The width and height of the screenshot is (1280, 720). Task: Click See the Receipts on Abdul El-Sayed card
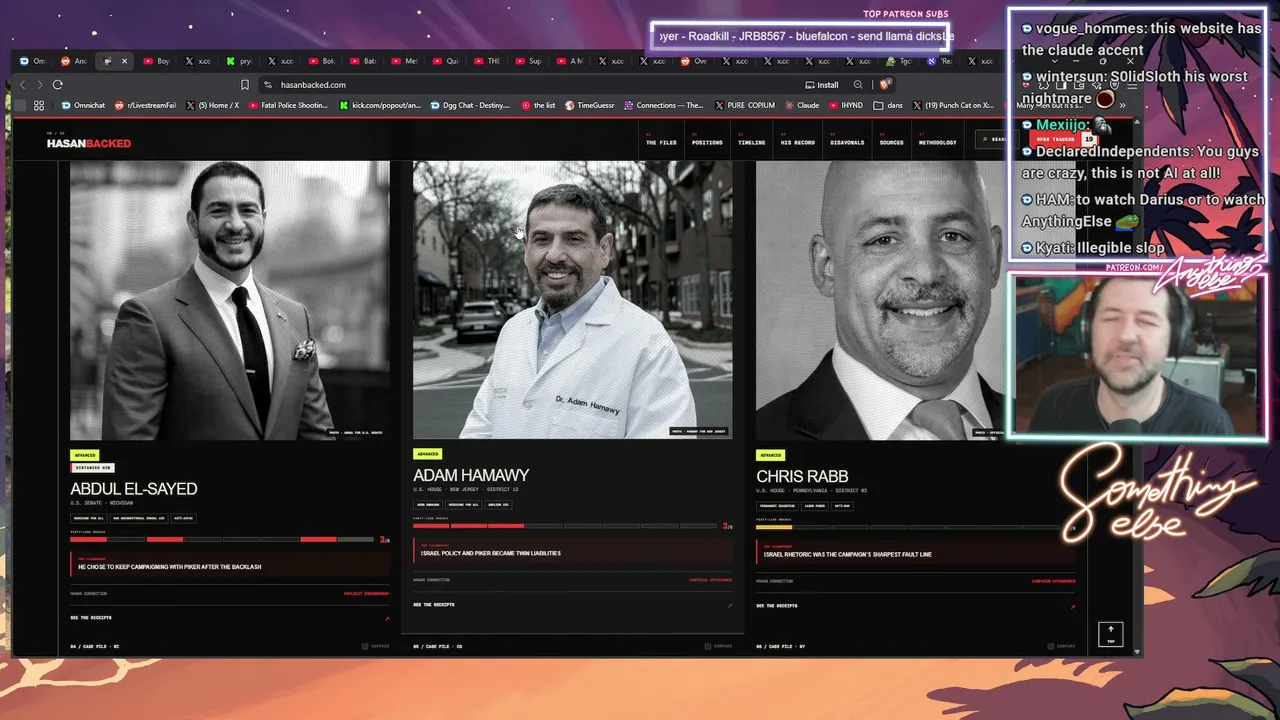pos(91,618)
